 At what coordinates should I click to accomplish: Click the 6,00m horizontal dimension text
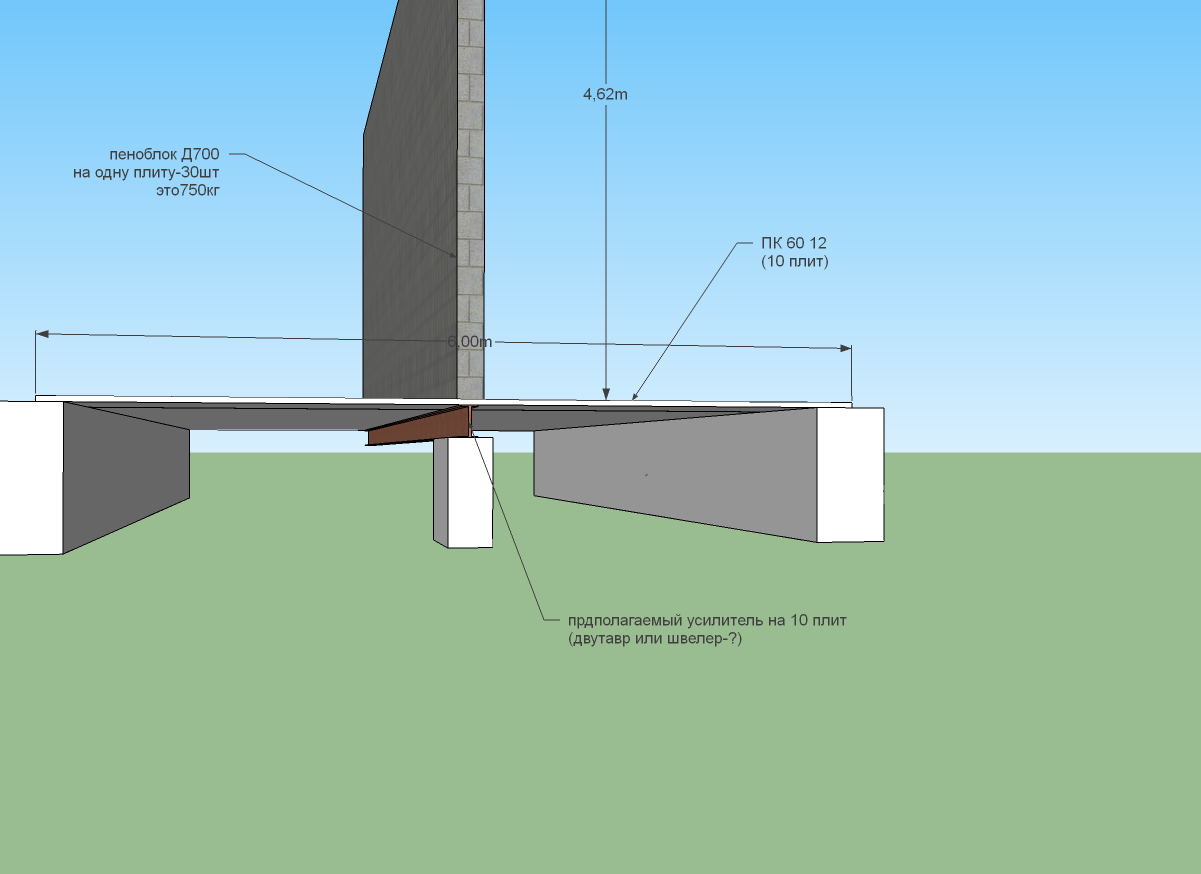pos(470,341)
